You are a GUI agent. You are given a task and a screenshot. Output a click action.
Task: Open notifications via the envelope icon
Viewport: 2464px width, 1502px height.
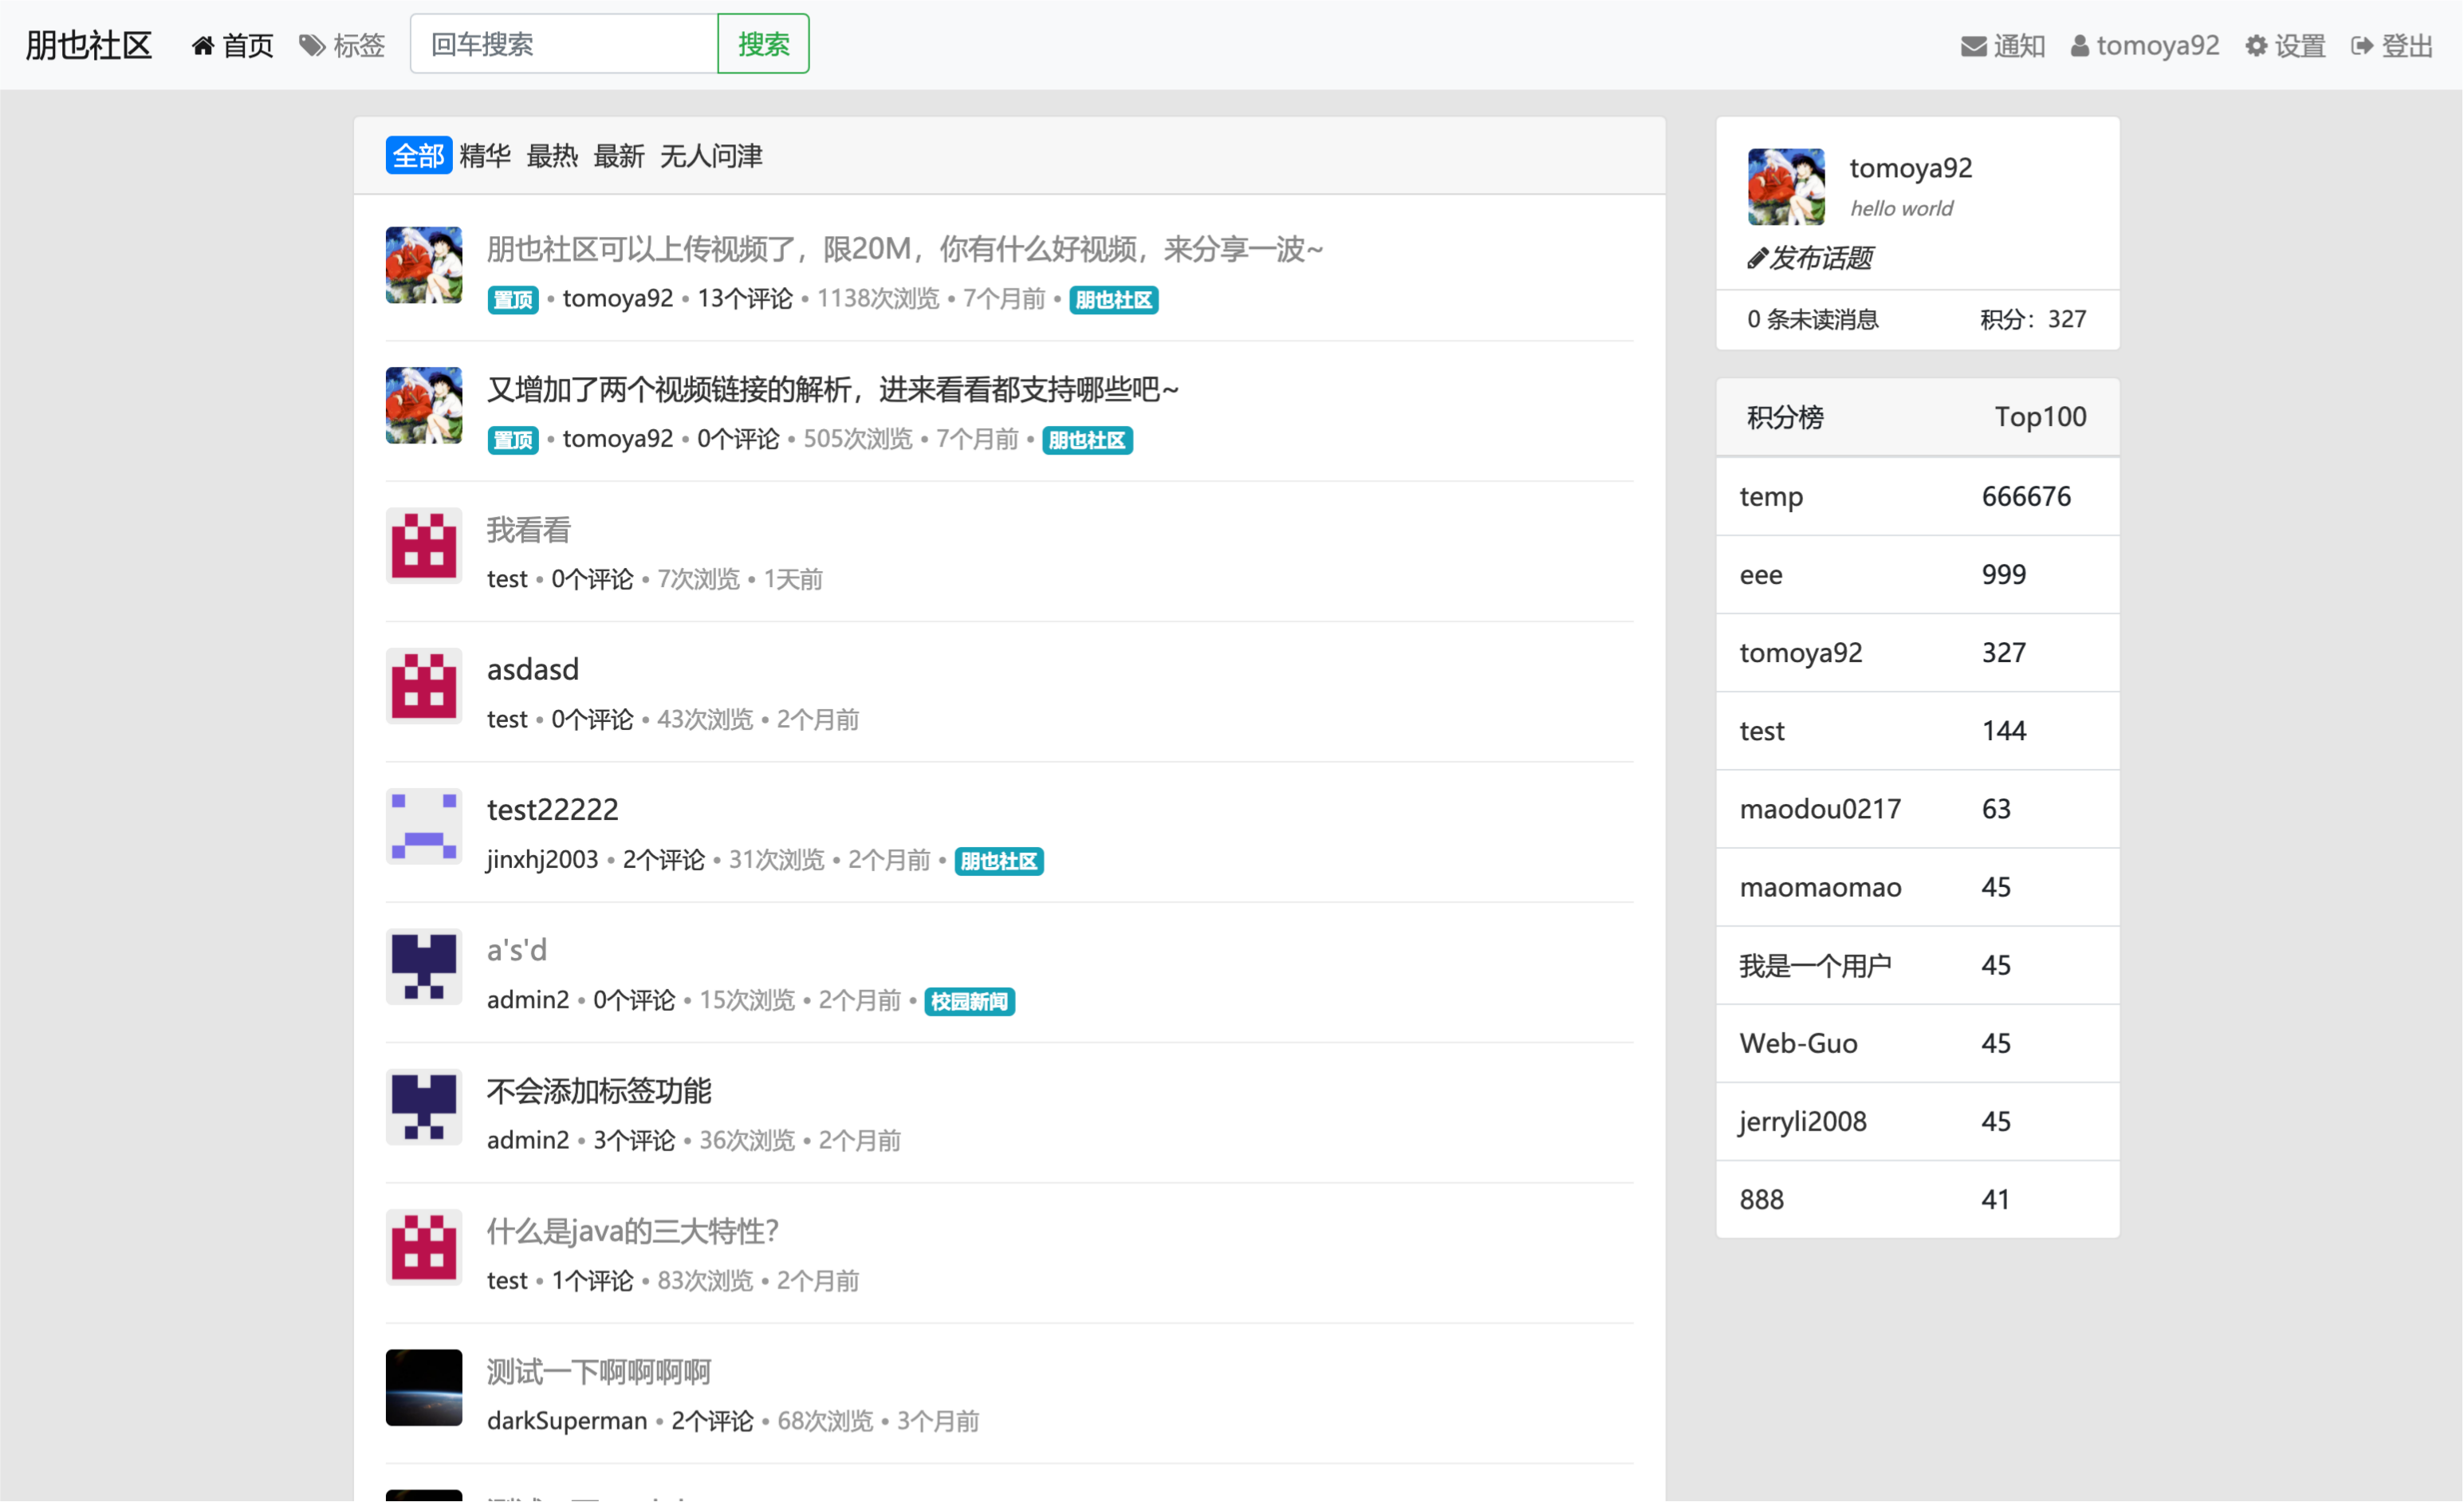[x=1972, y=45]
